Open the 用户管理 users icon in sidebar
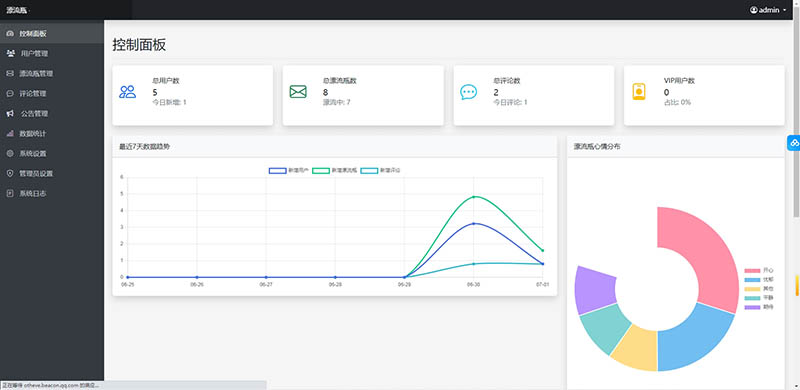This screenshot has height=390, width=800. pyautogui.click(x=10, y=53)
